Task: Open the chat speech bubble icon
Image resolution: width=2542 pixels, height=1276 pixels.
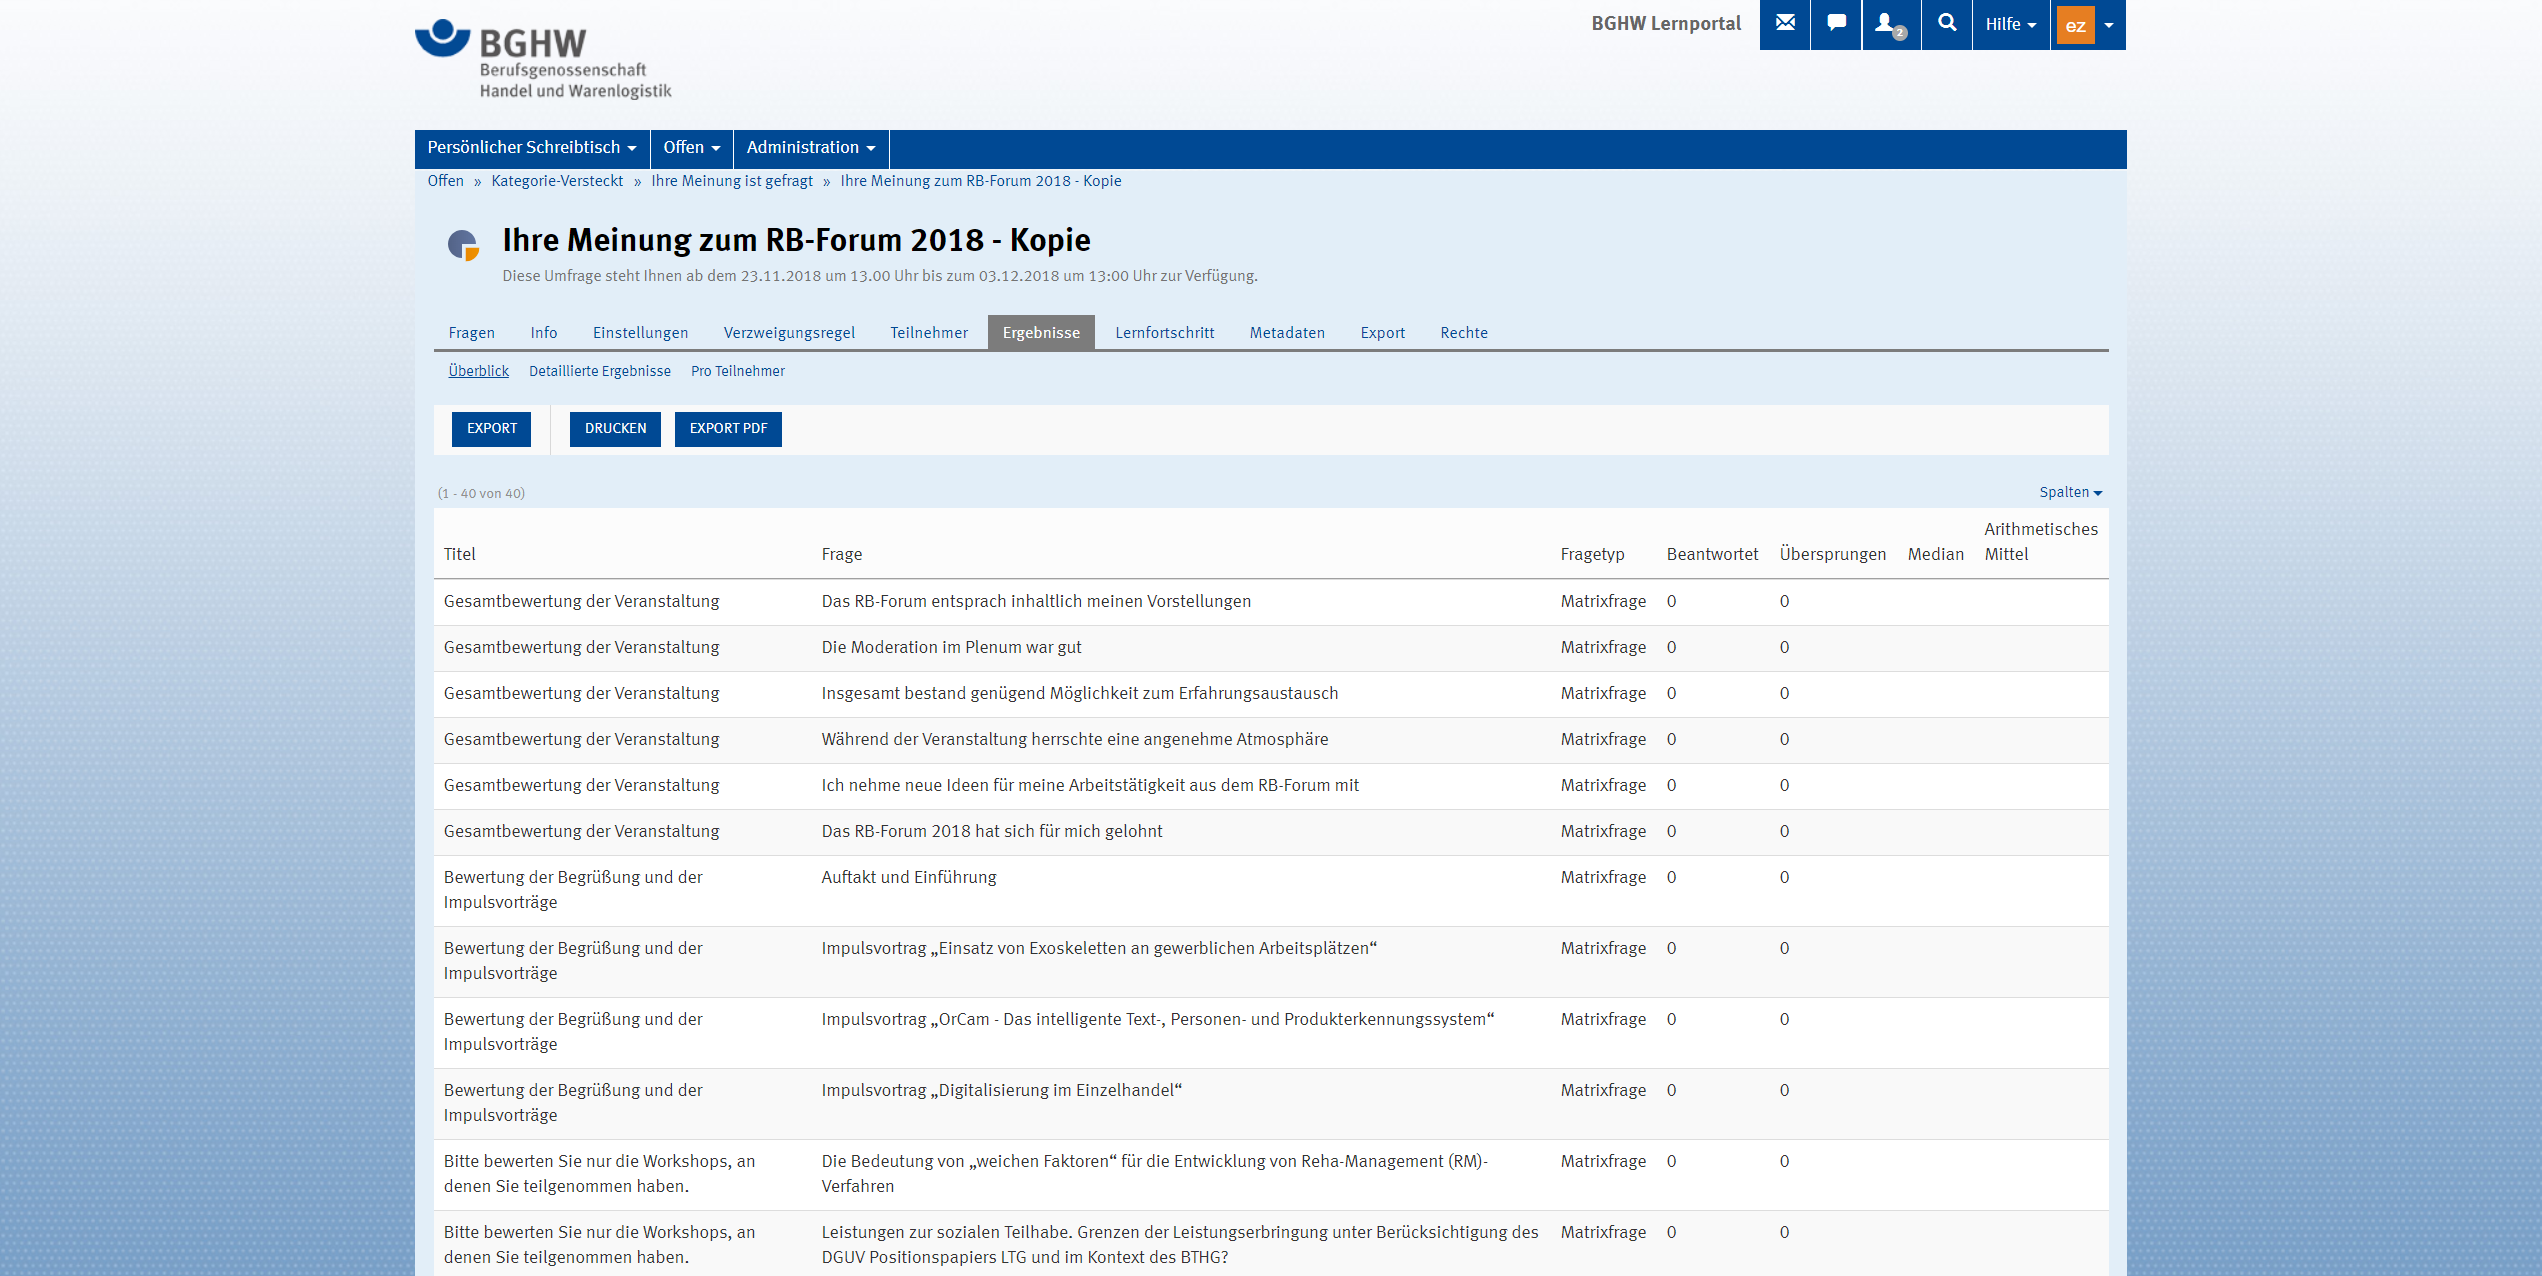Action: pos(1836,24)
